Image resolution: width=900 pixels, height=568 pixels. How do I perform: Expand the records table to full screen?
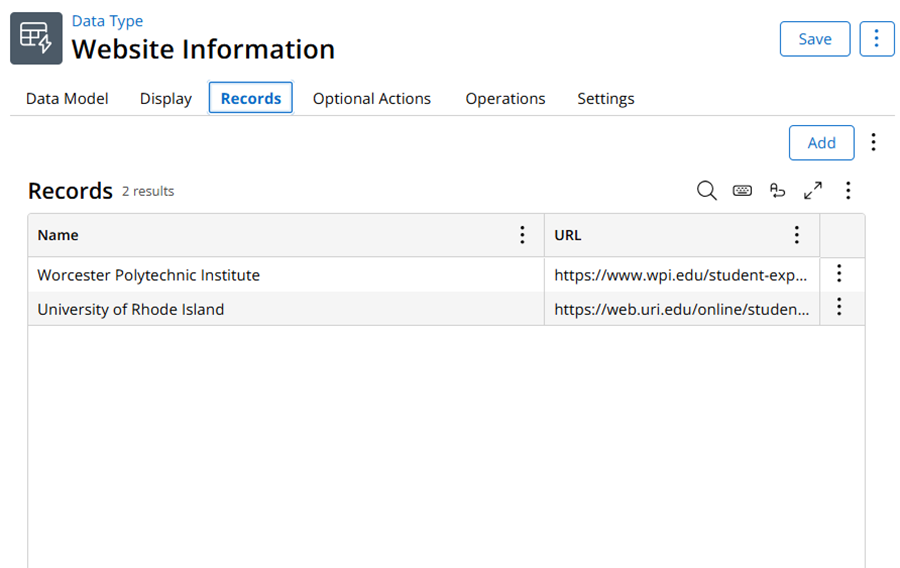click(813, 190)
